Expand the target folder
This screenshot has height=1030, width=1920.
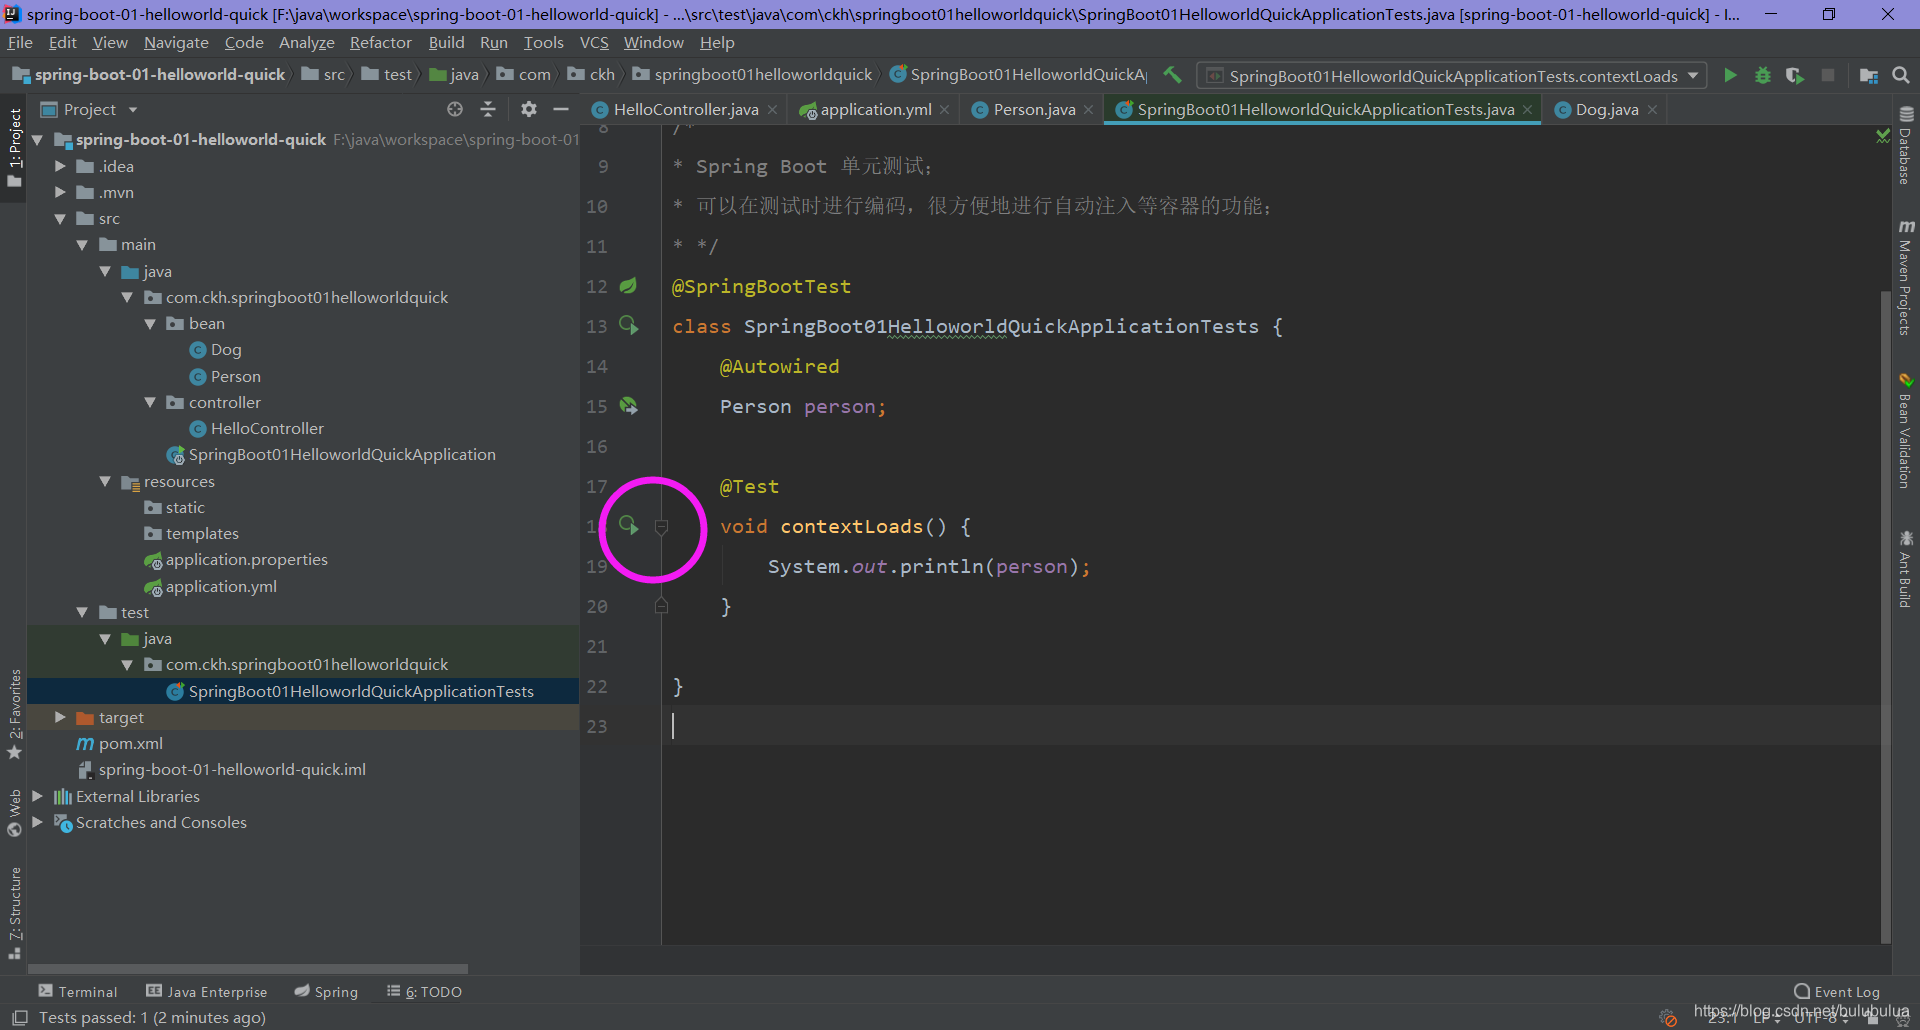[x=60, y=717]
